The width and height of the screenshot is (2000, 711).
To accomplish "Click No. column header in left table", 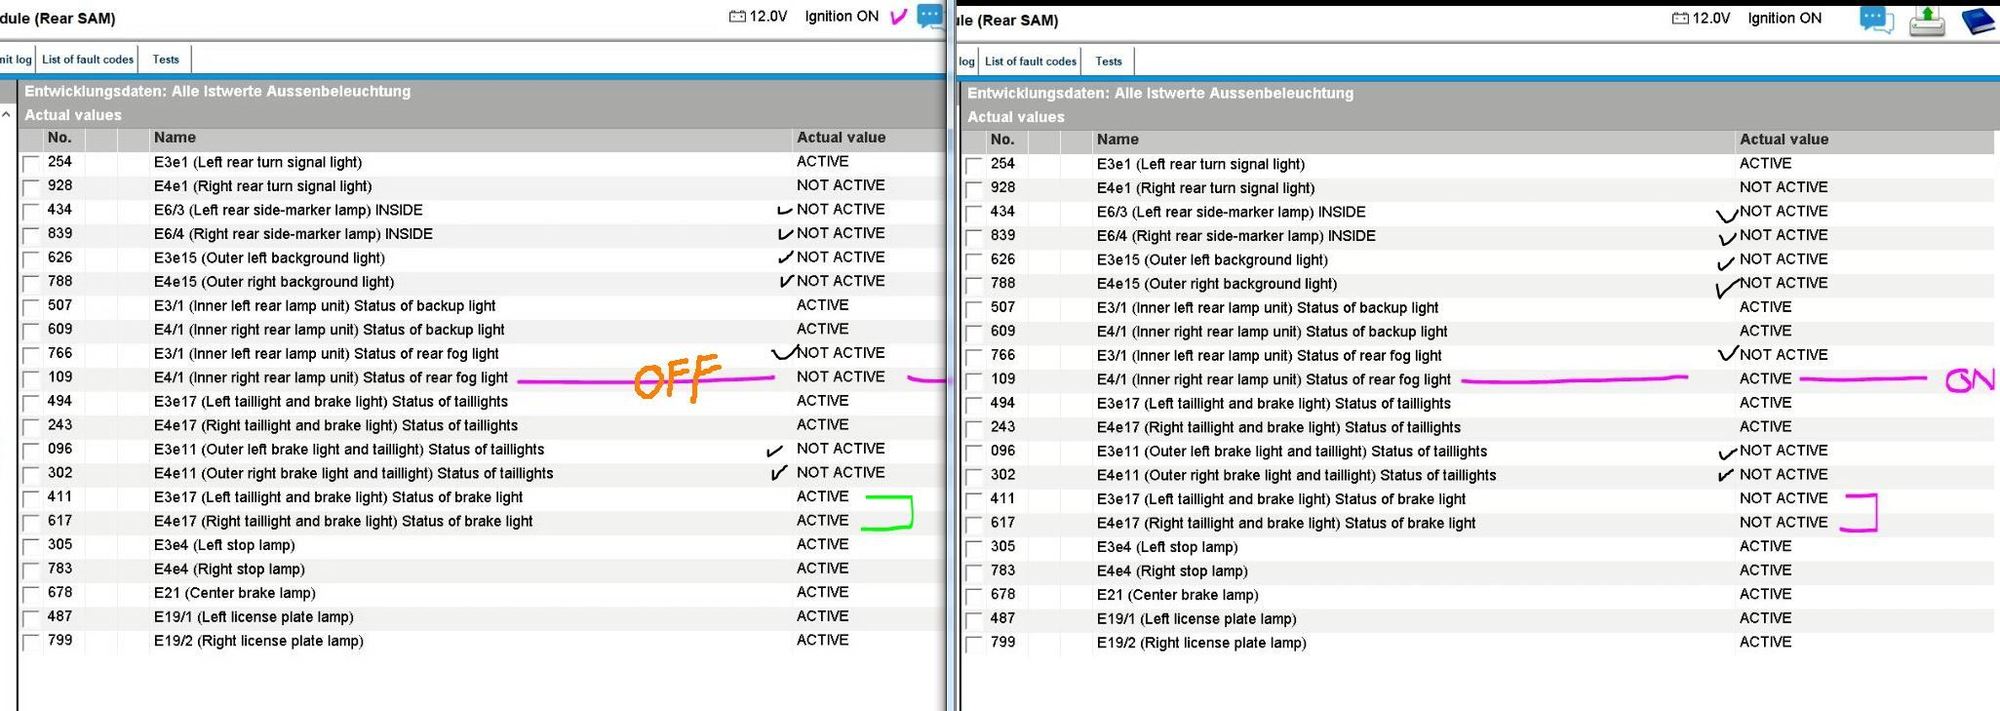I will click(60, 138).
